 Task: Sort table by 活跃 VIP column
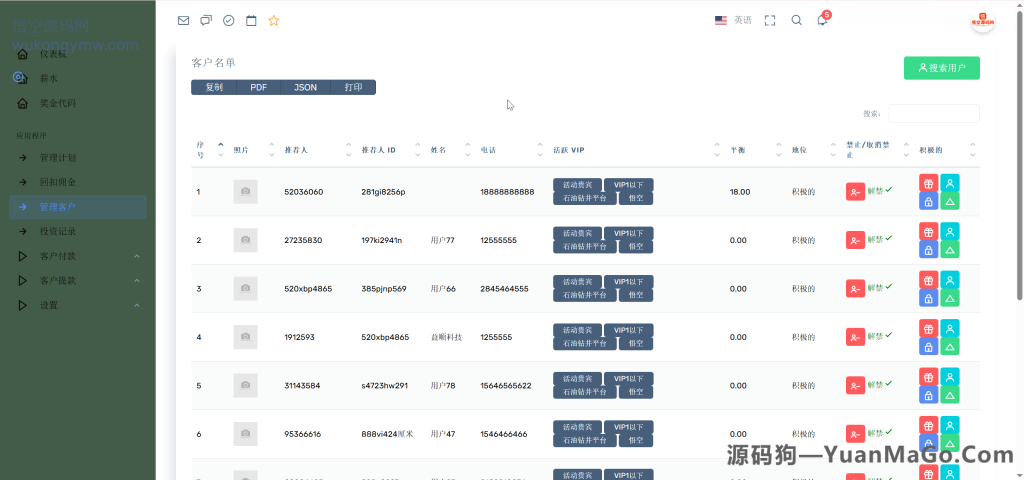[x=635, y=150]
